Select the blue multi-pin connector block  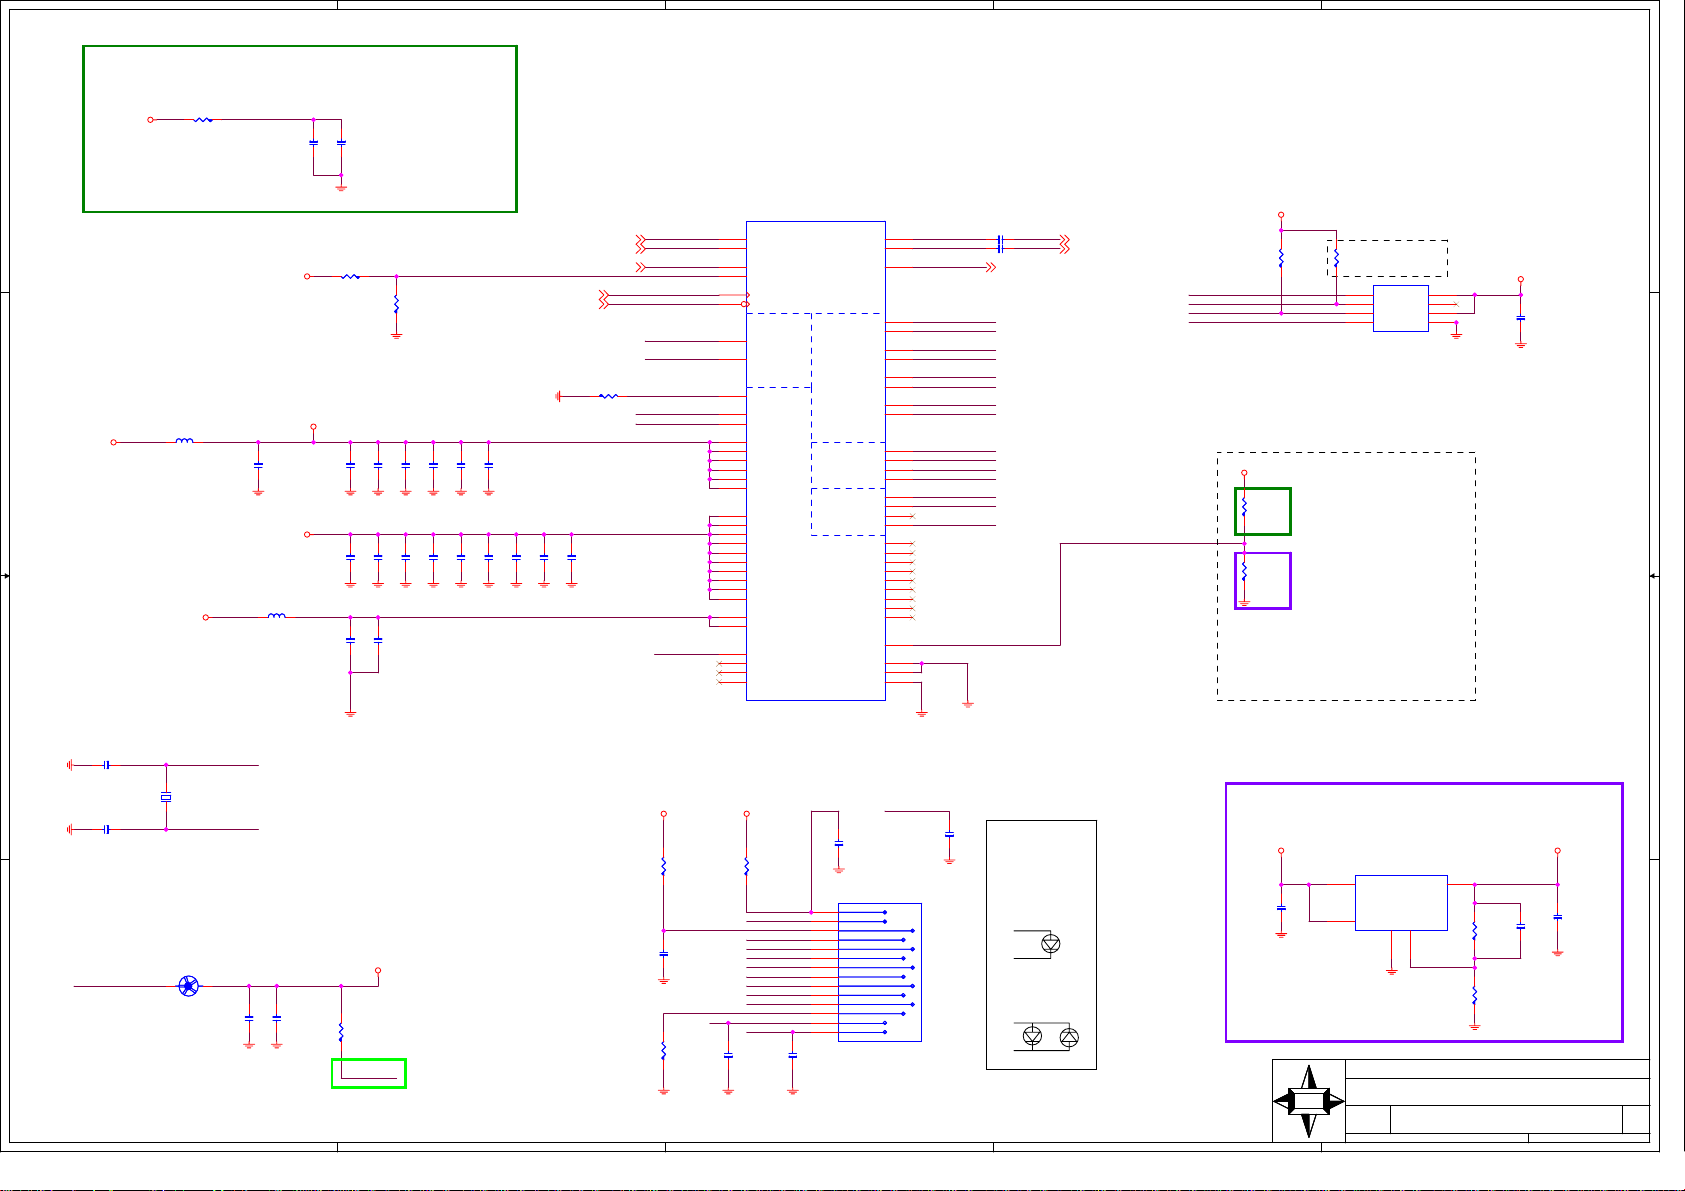(879, 972)
